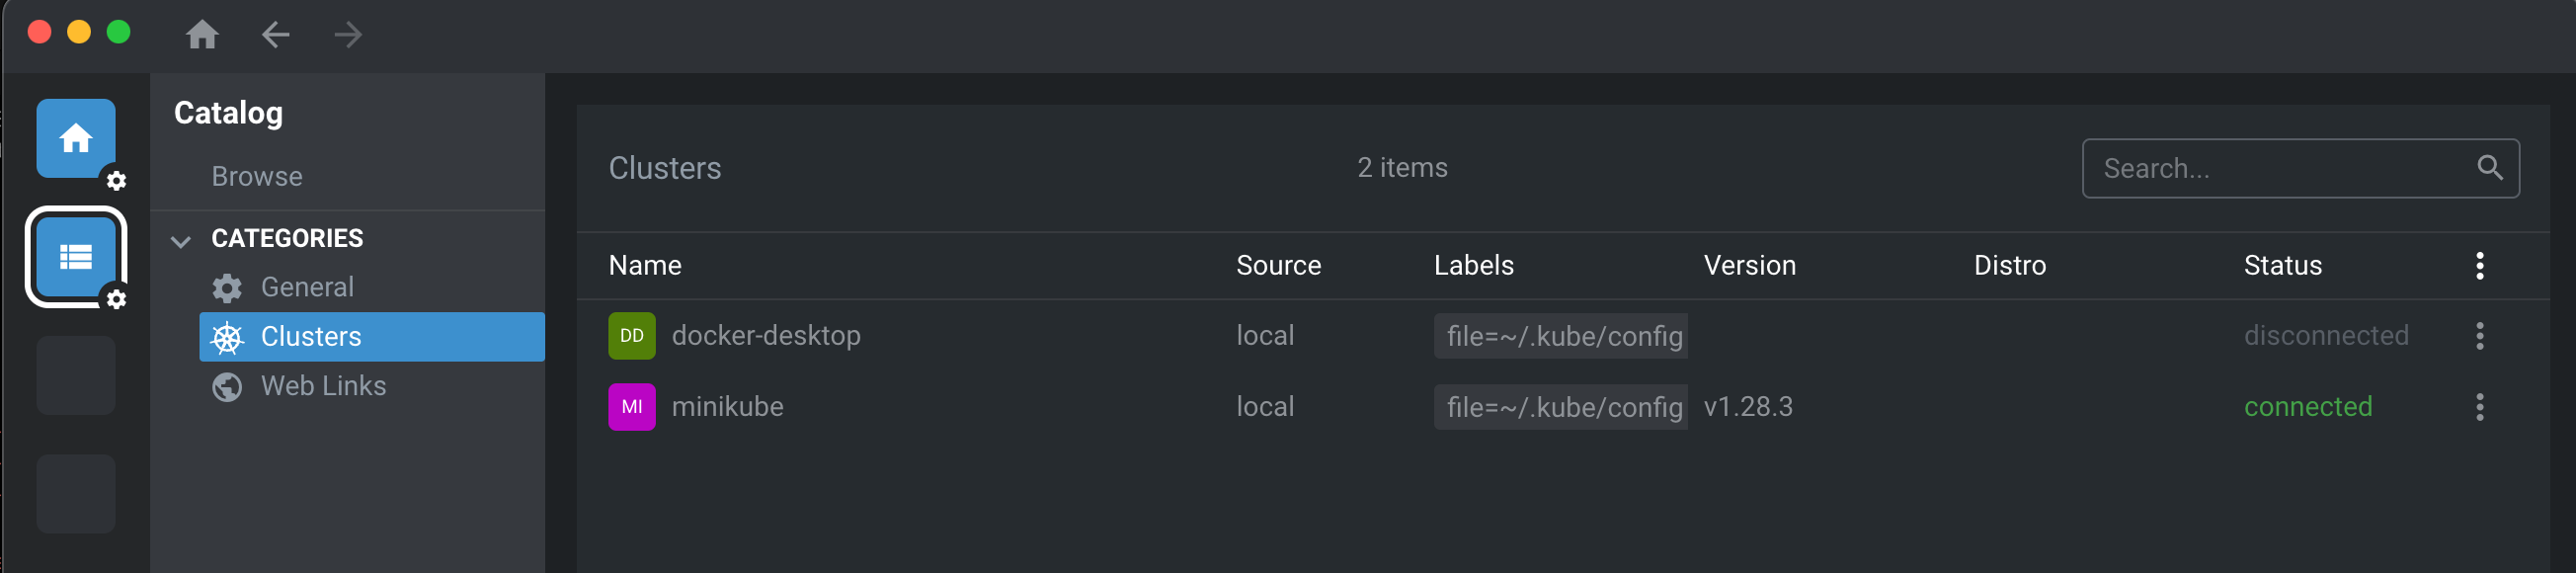Click the home icon in top toolbar

(202, 35)
